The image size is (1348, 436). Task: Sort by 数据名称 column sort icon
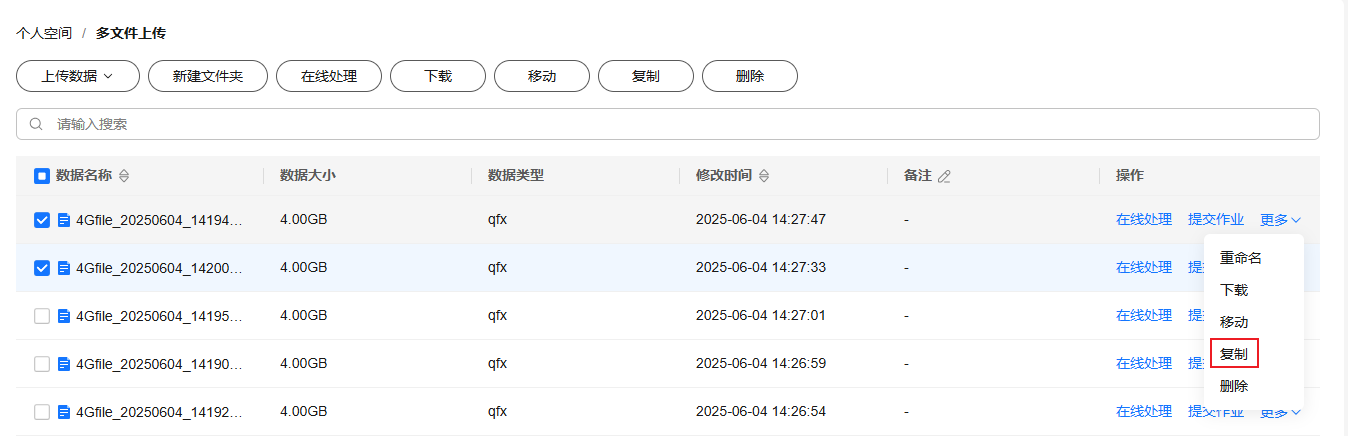pyautogui.click(x=124, y=176)
